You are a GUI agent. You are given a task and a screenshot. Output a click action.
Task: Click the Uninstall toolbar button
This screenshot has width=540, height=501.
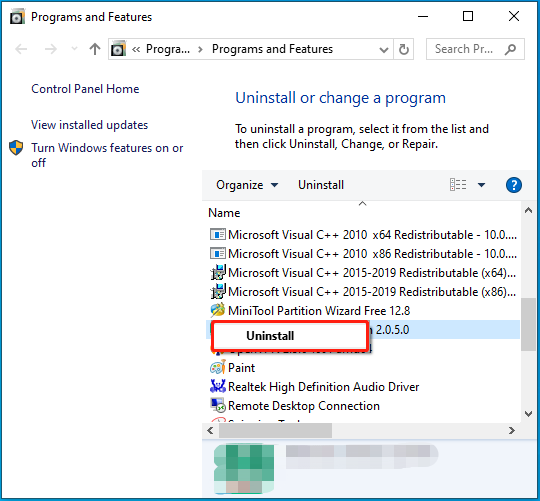coord(321,185)
